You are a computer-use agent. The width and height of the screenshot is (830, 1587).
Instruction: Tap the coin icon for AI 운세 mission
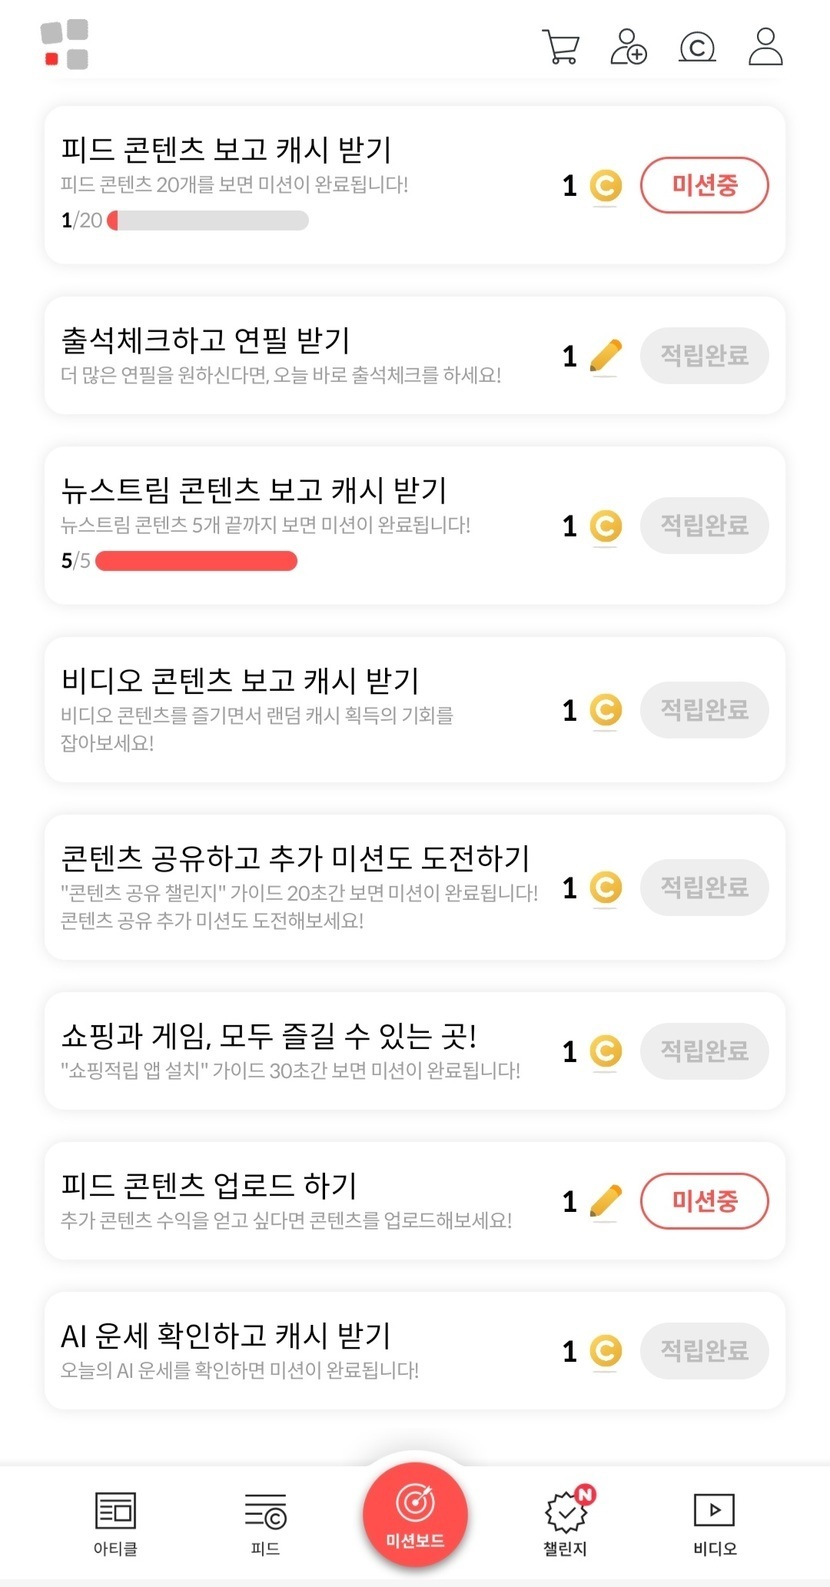[605, 1351]
